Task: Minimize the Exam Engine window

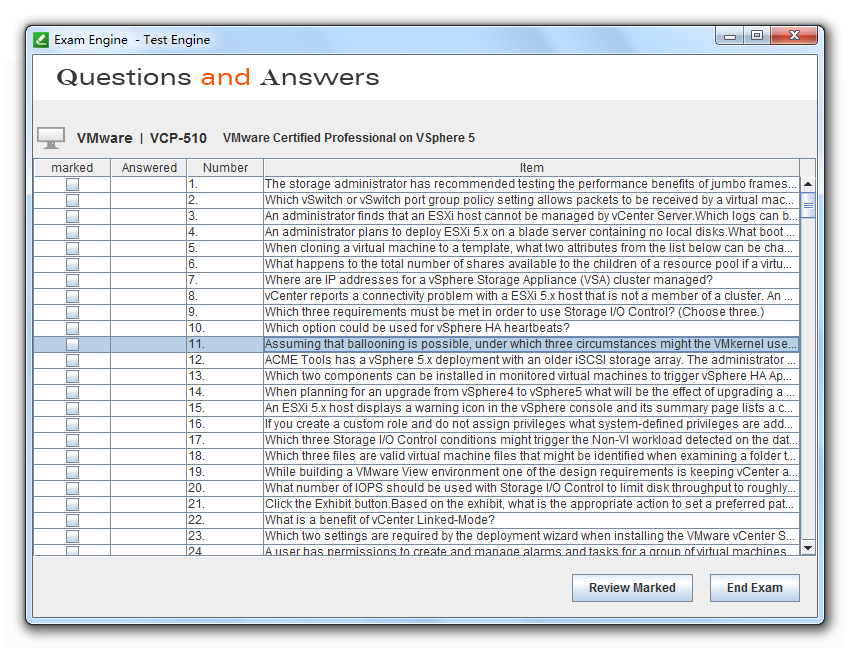Action: tap(730, 36)
